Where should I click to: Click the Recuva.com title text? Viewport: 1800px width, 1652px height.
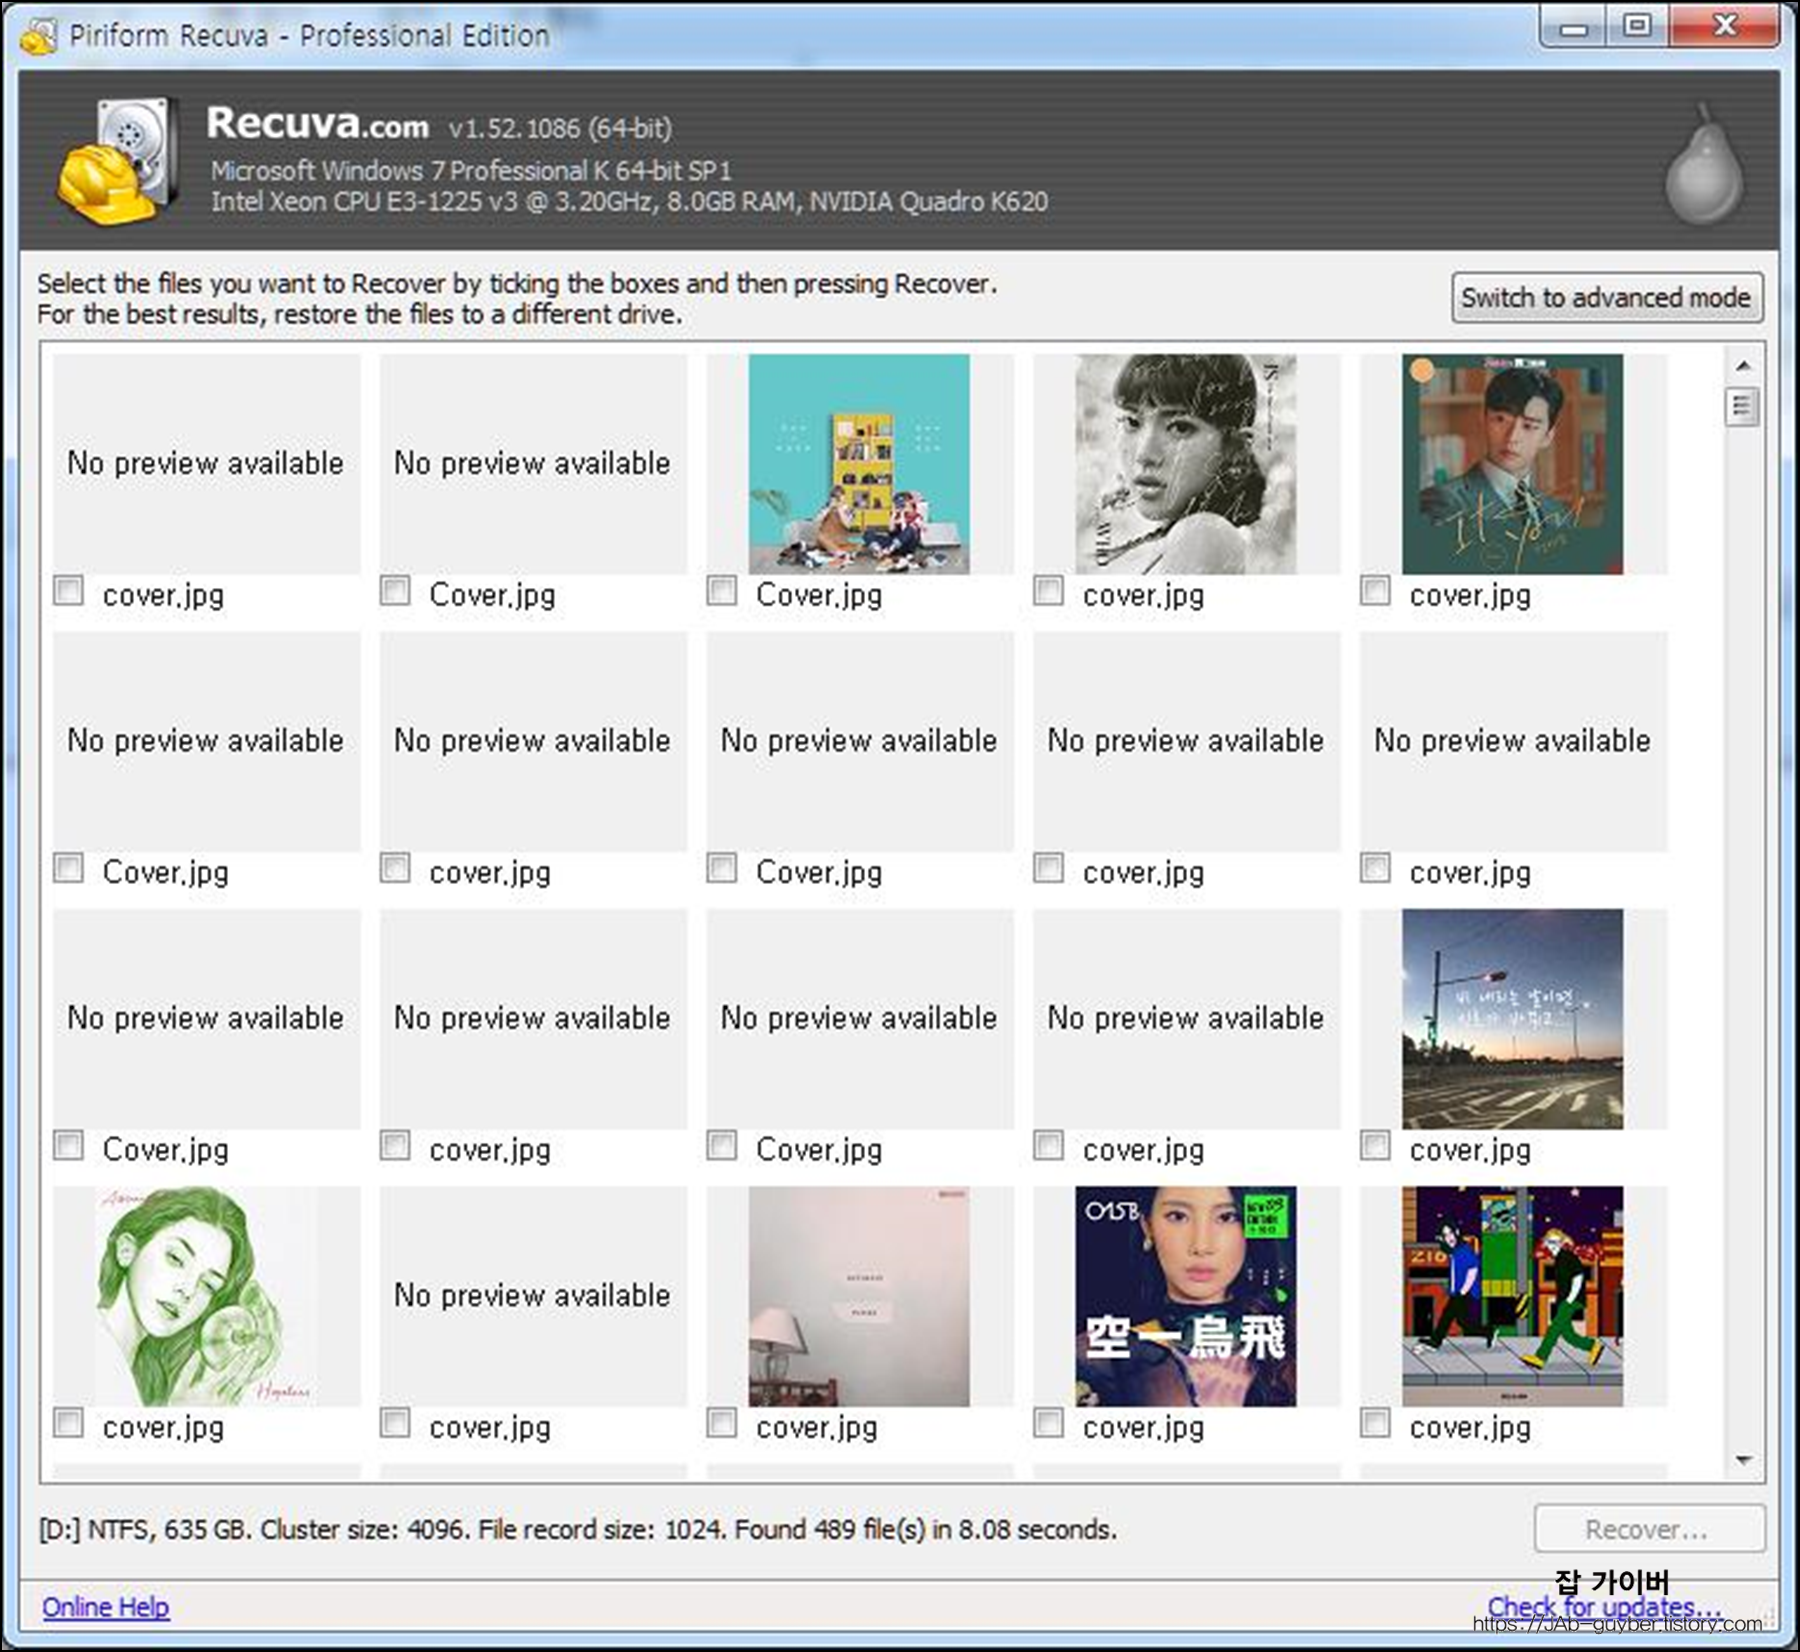tap(317, 123)
